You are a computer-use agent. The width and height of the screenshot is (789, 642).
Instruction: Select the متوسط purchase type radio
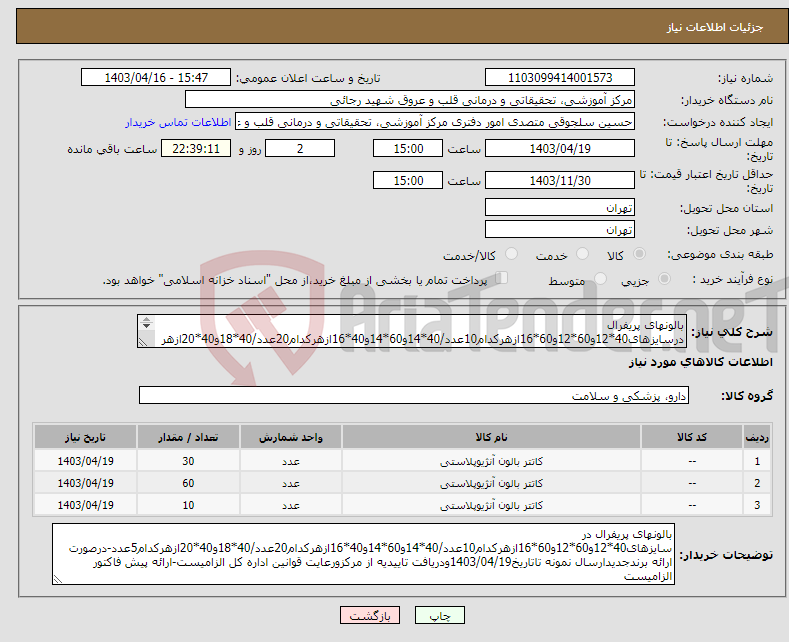[x=600, y=278]
